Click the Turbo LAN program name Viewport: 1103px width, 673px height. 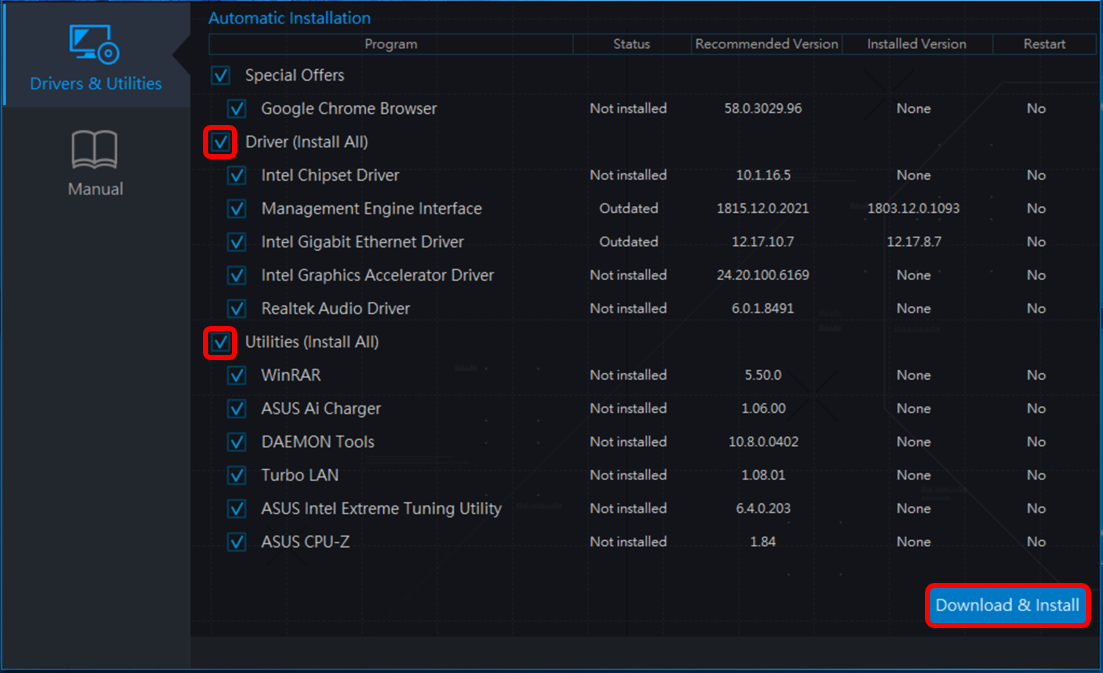click(x=300, y=475)
